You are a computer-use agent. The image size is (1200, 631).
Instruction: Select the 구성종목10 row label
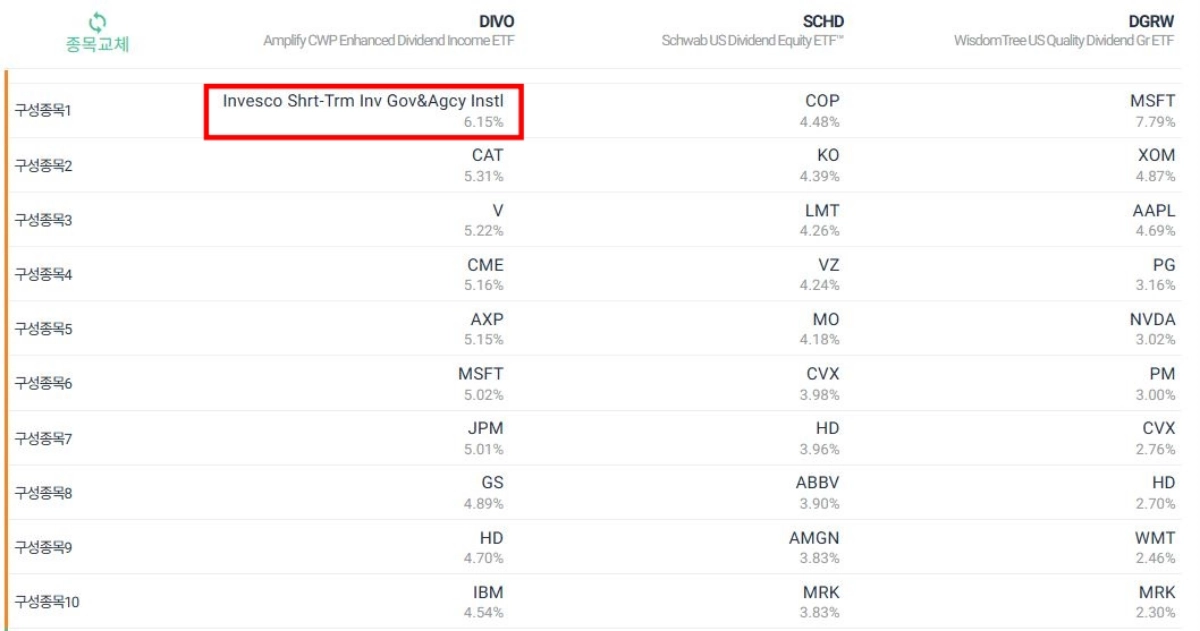(x=46, y=602)
